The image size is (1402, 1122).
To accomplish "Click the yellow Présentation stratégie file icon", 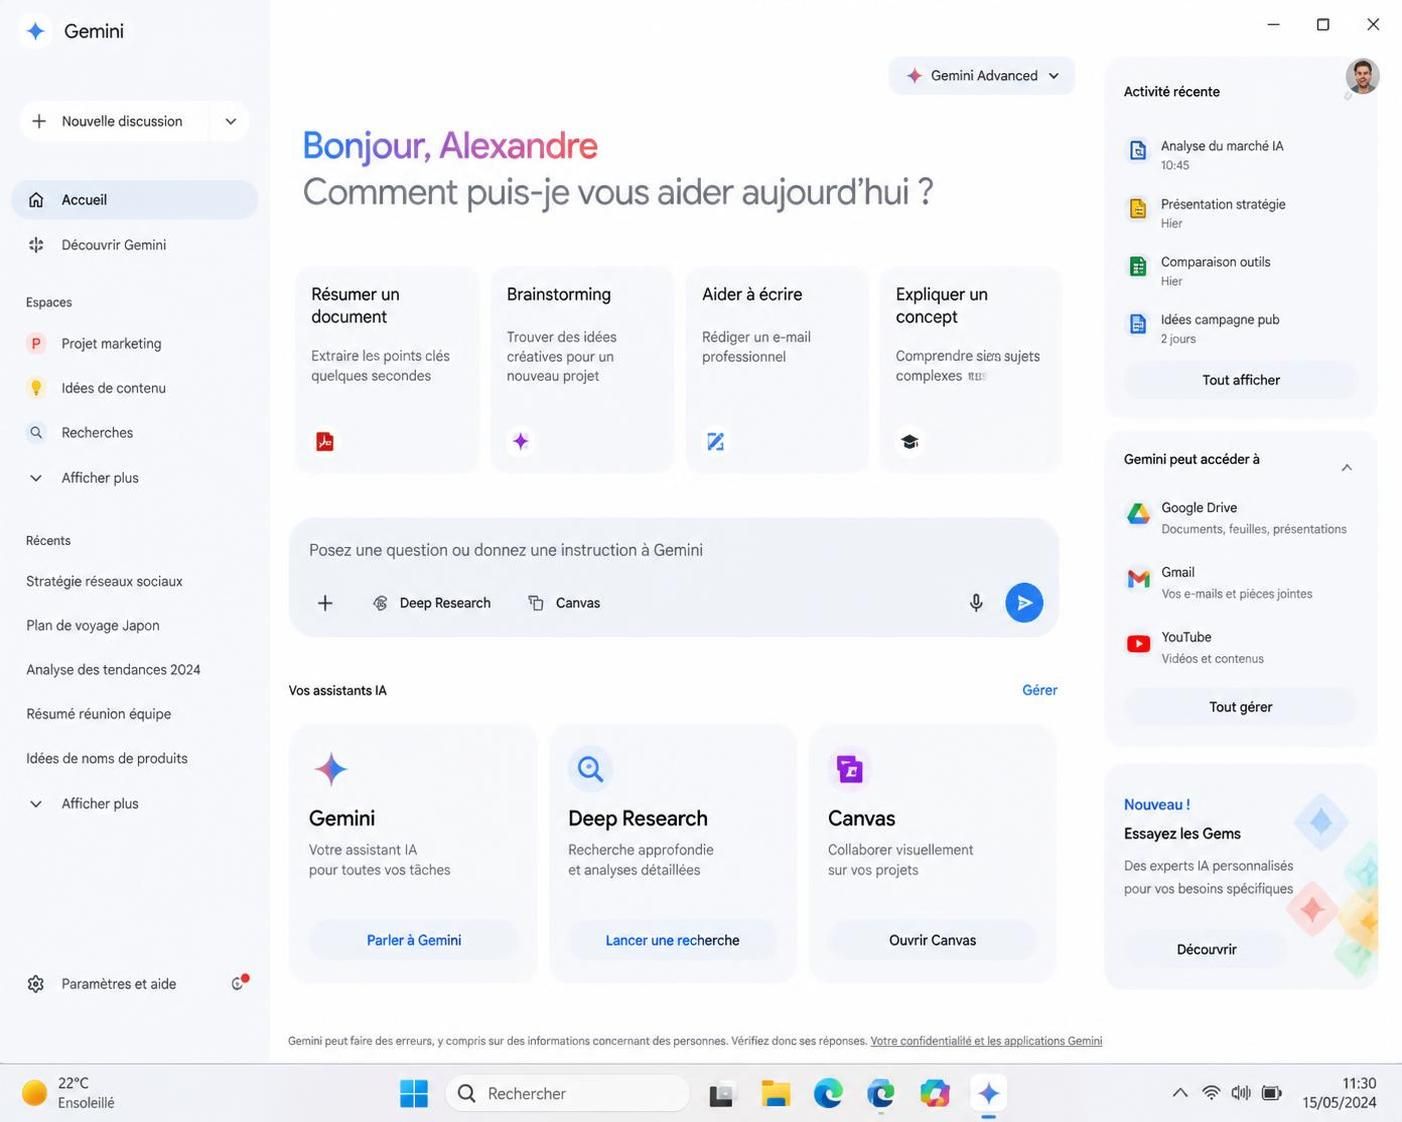I will point(1138,208).
